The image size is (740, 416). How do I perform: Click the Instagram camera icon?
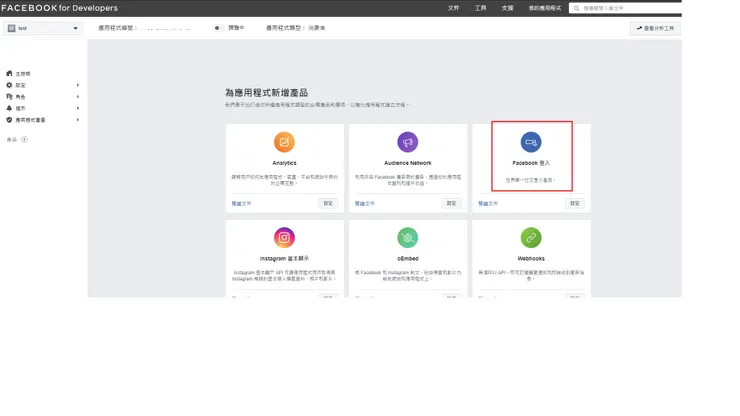tap(284, 238)
